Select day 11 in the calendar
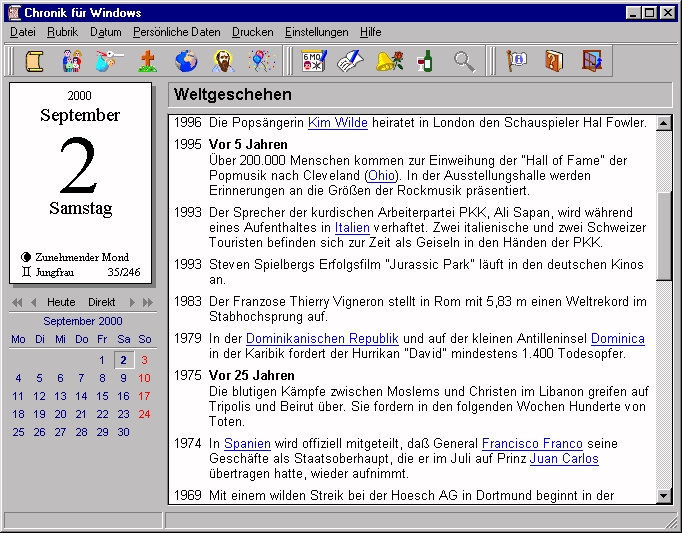Screen dimensions: 682x533 point(18,396)
